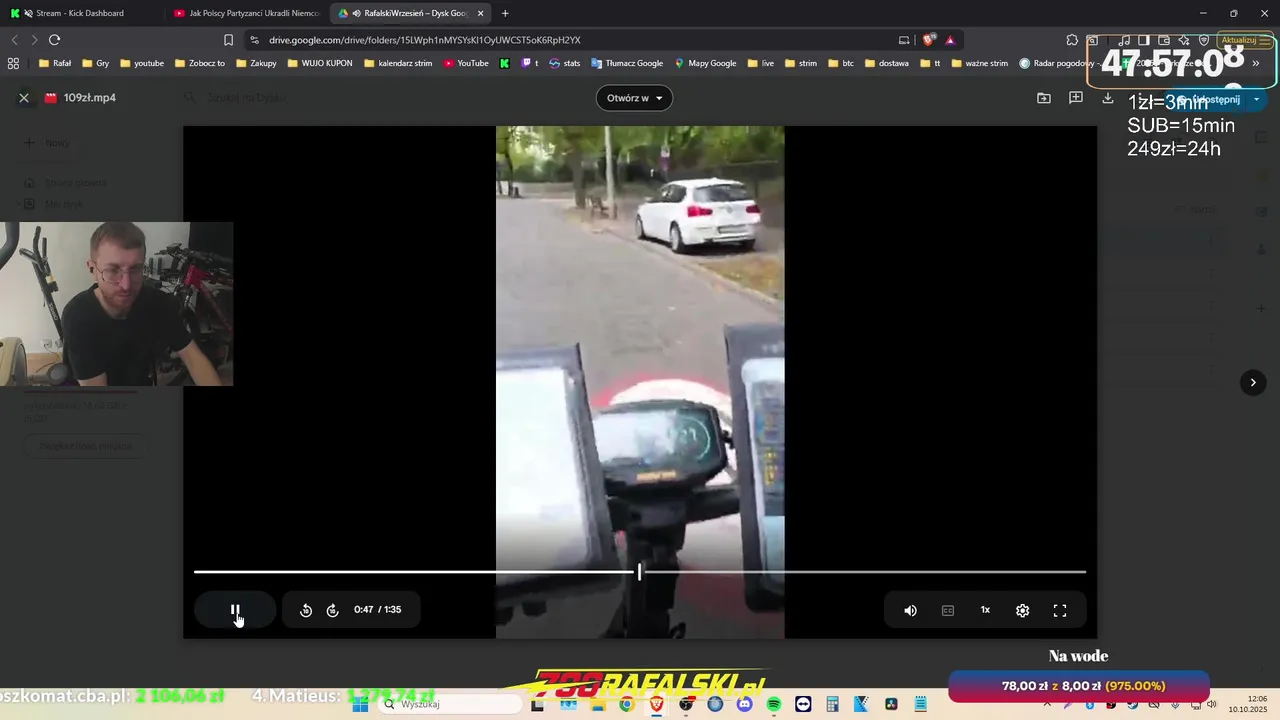1280x720 pixels.
Task: Go to the next file in preview
Action: coord(1253,382)
